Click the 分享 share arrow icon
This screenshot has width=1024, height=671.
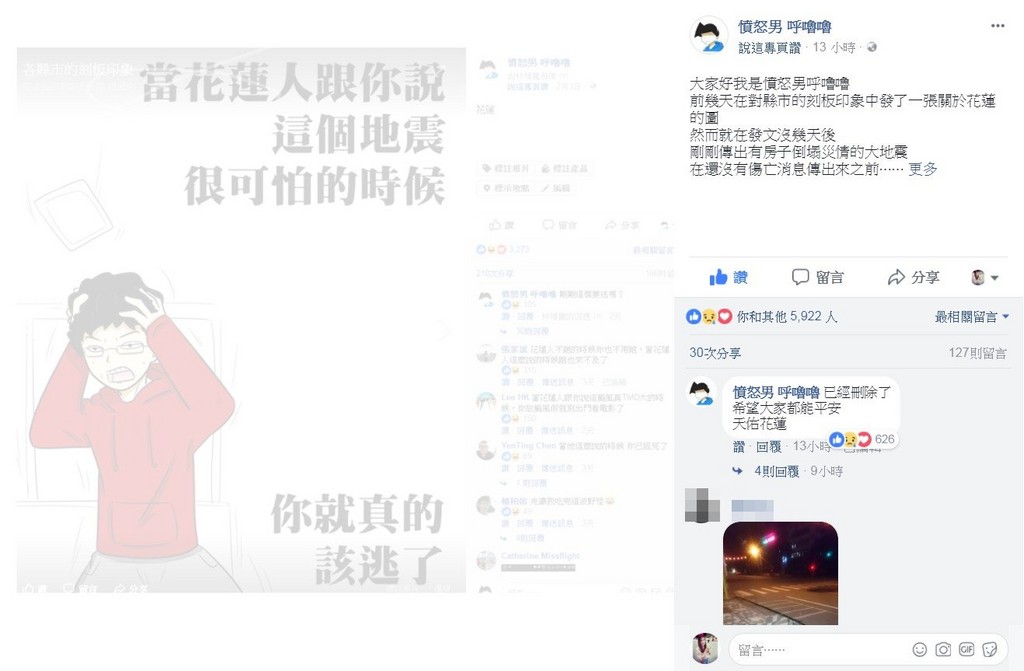[x=896, y=277]
